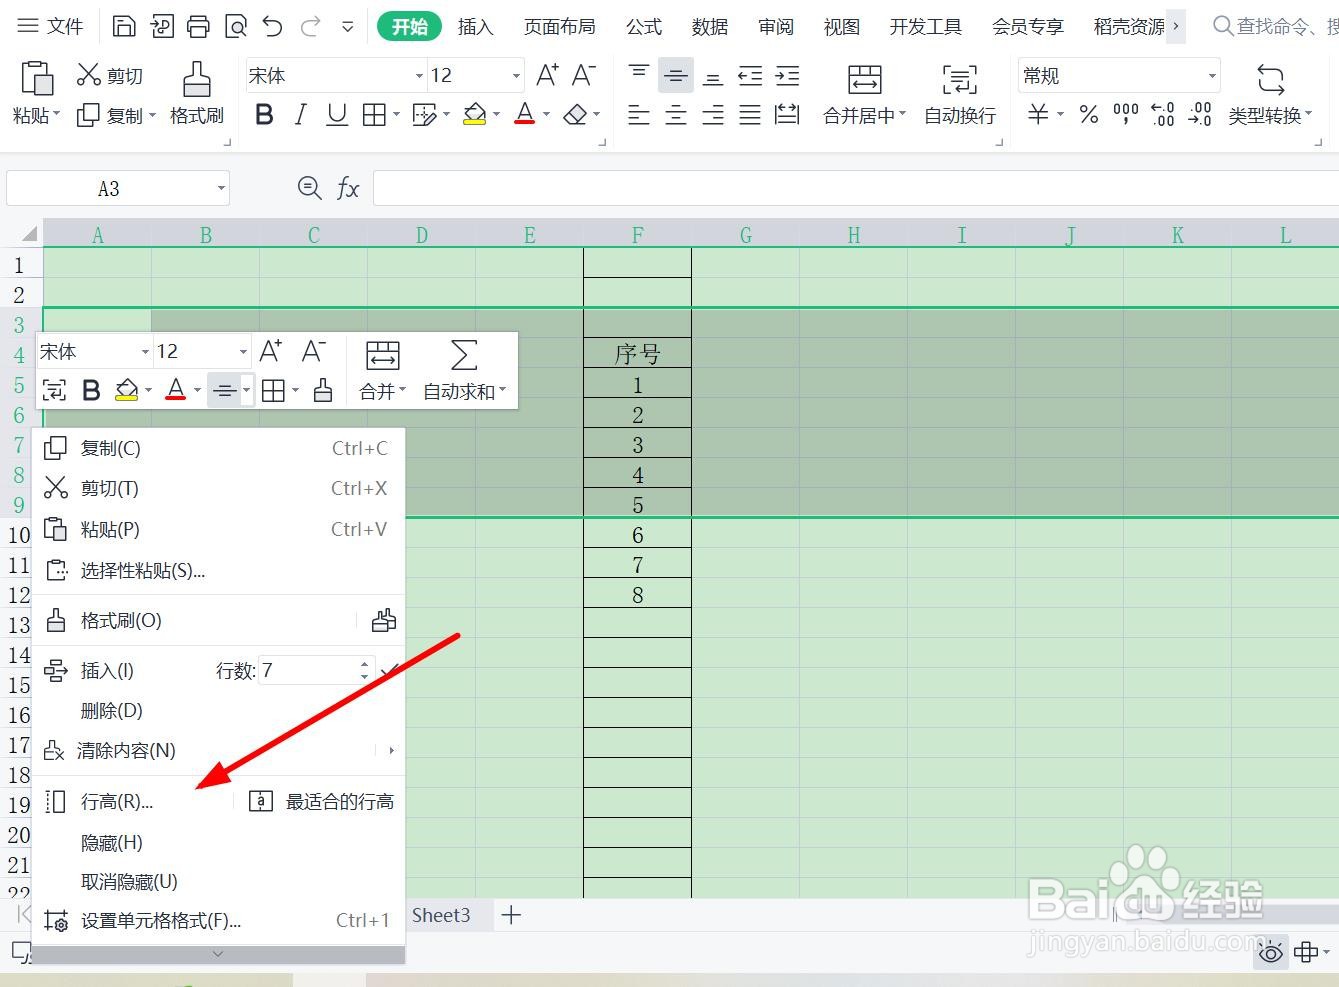Apply underline formatting from the ribbon
Image resolution: width=1339 pixels, height=987 pixels.
[336, 114]
